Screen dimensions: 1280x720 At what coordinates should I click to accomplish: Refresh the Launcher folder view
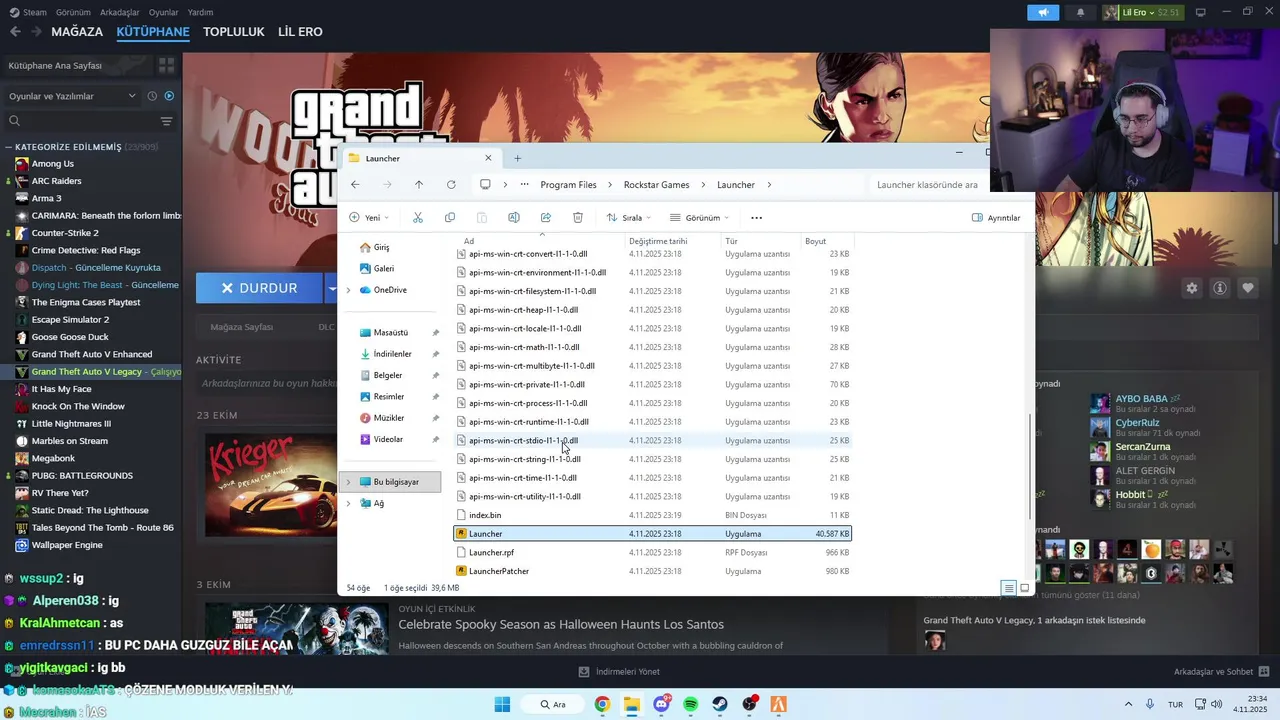pos(451,184)
